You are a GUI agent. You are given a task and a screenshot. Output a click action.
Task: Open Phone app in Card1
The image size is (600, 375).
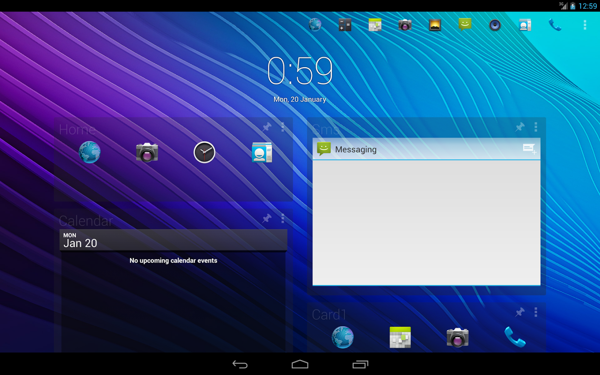coord(515,337)
